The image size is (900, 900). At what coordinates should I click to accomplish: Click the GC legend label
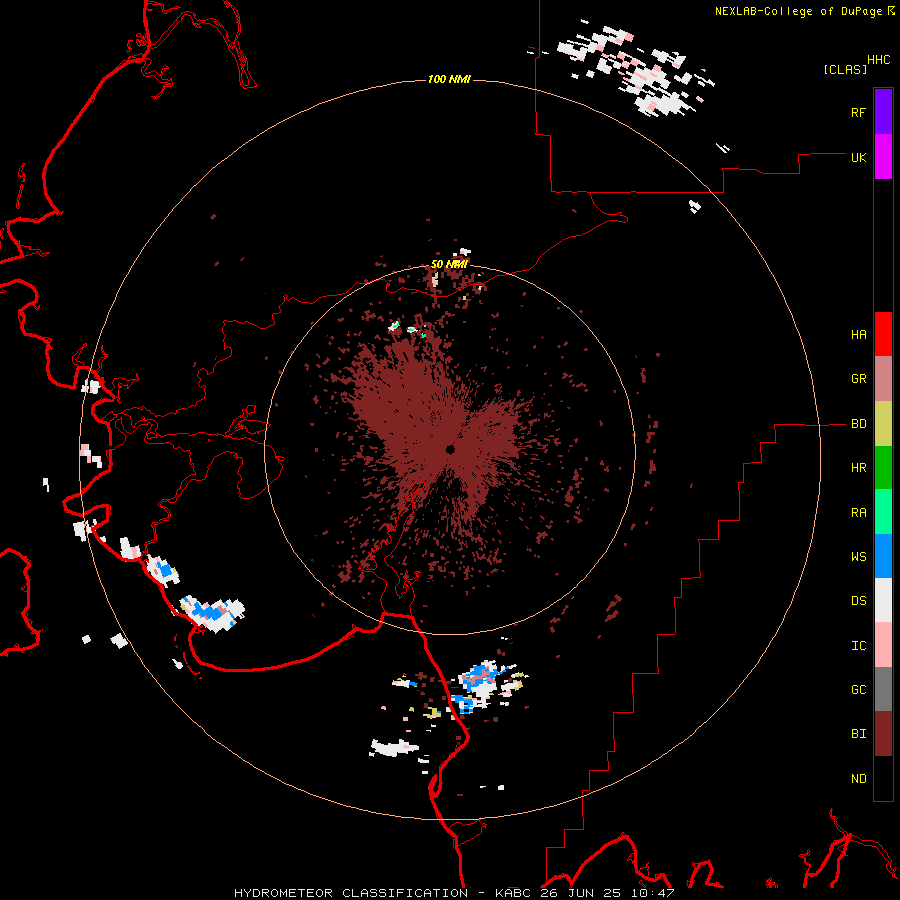pos(858,689)
